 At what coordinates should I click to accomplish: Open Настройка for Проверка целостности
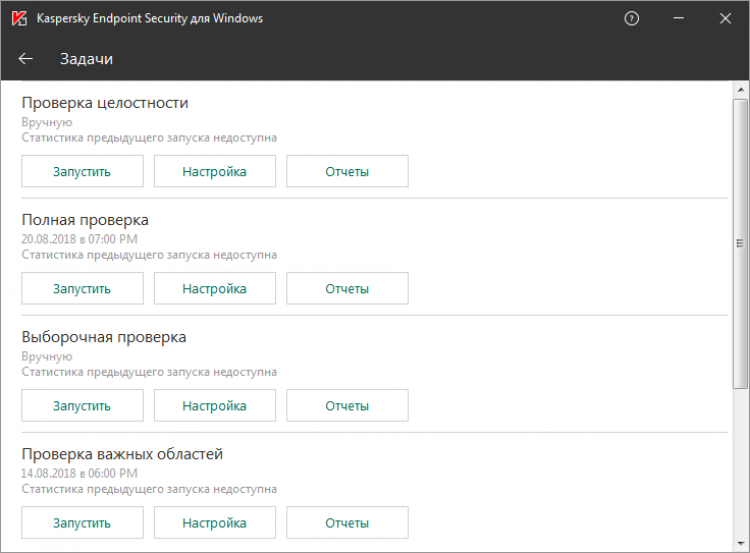pos(214,171)
